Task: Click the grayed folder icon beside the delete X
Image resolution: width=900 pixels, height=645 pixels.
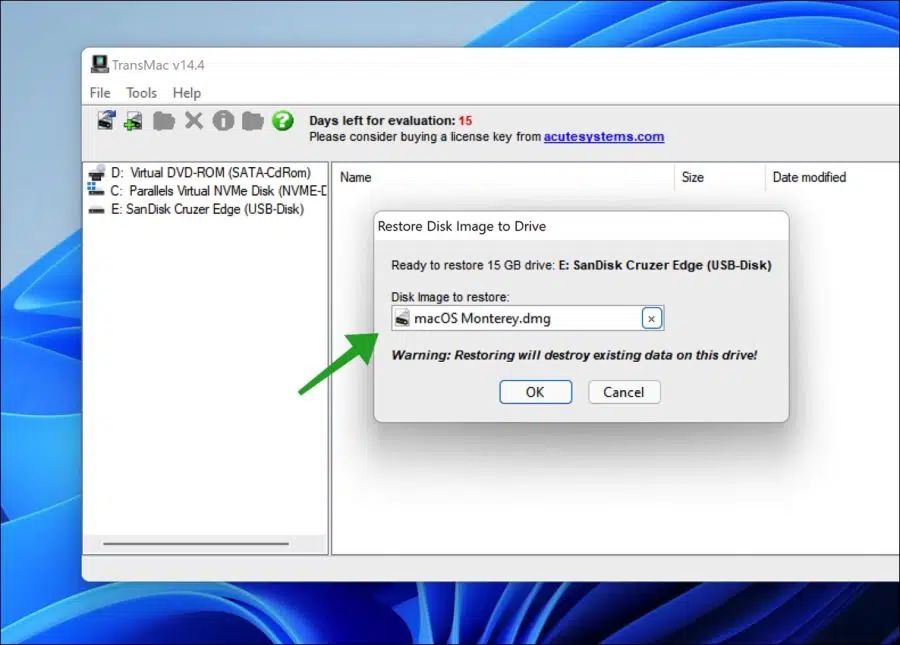Action: tap(164, 121)
